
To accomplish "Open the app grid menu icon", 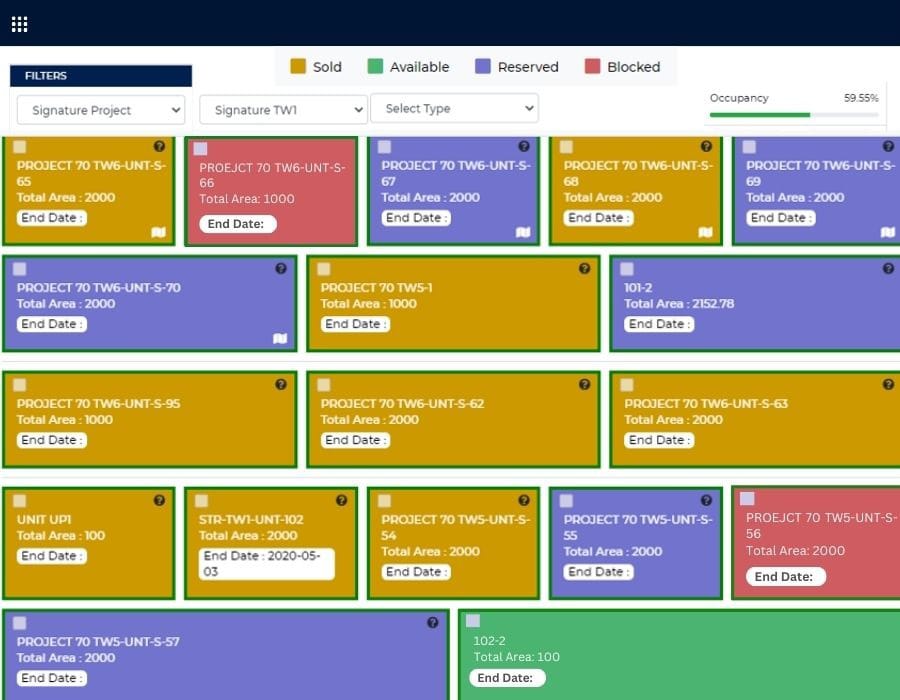I will click(19, 24).
